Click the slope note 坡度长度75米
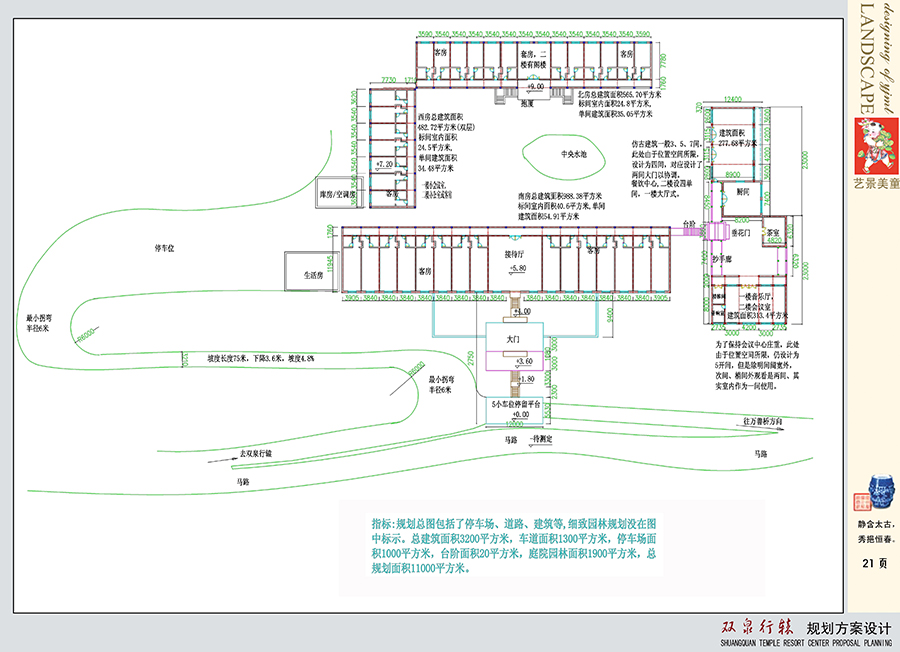Image resolution: width=900 pixels, height=652 pixels. (x=261, y=357)
